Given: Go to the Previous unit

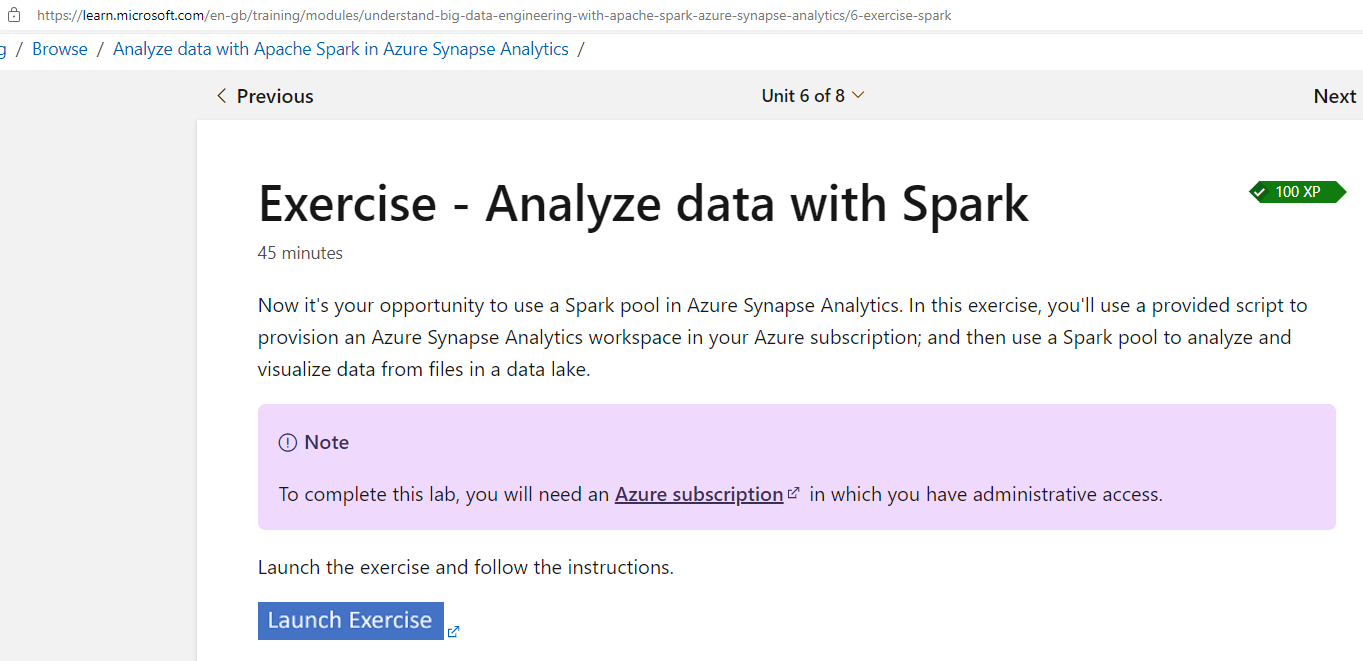Looking at the screenshot, I should click(265, 96).
